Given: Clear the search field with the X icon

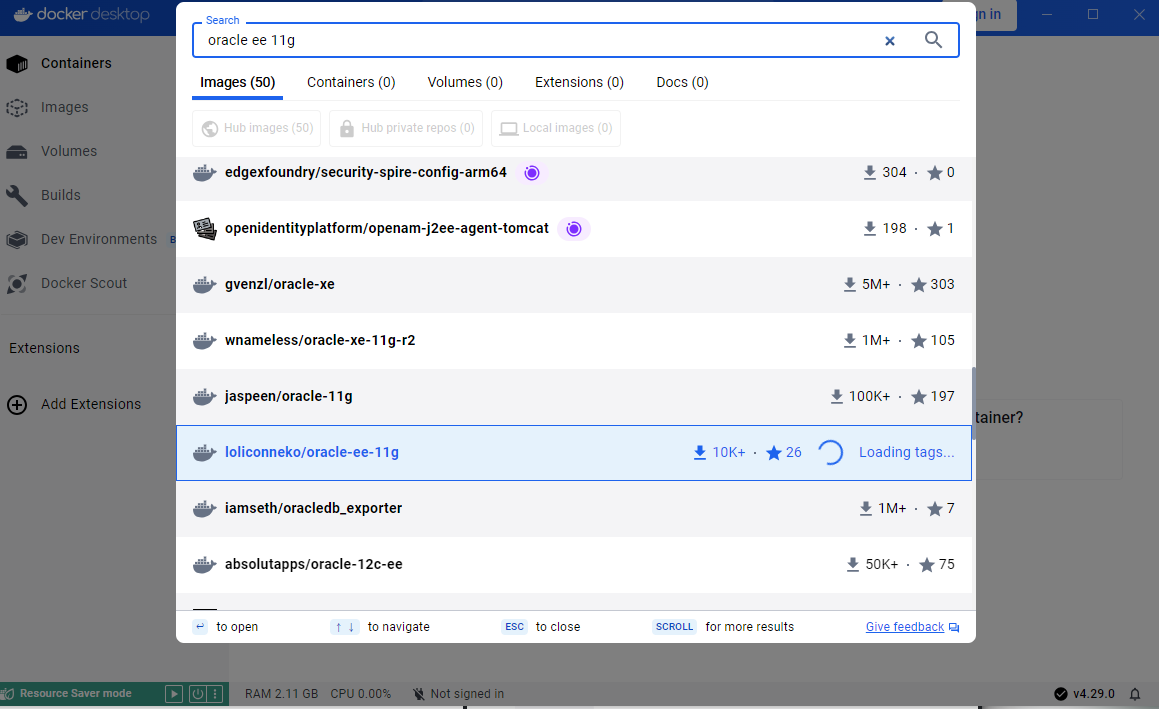Looking at the screenshot, I should 890,41.
